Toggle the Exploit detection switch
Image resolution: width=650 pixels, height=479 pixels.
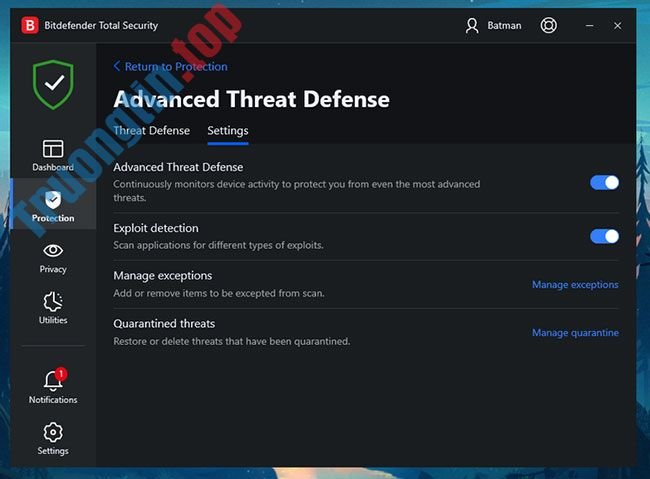(604, 236)
